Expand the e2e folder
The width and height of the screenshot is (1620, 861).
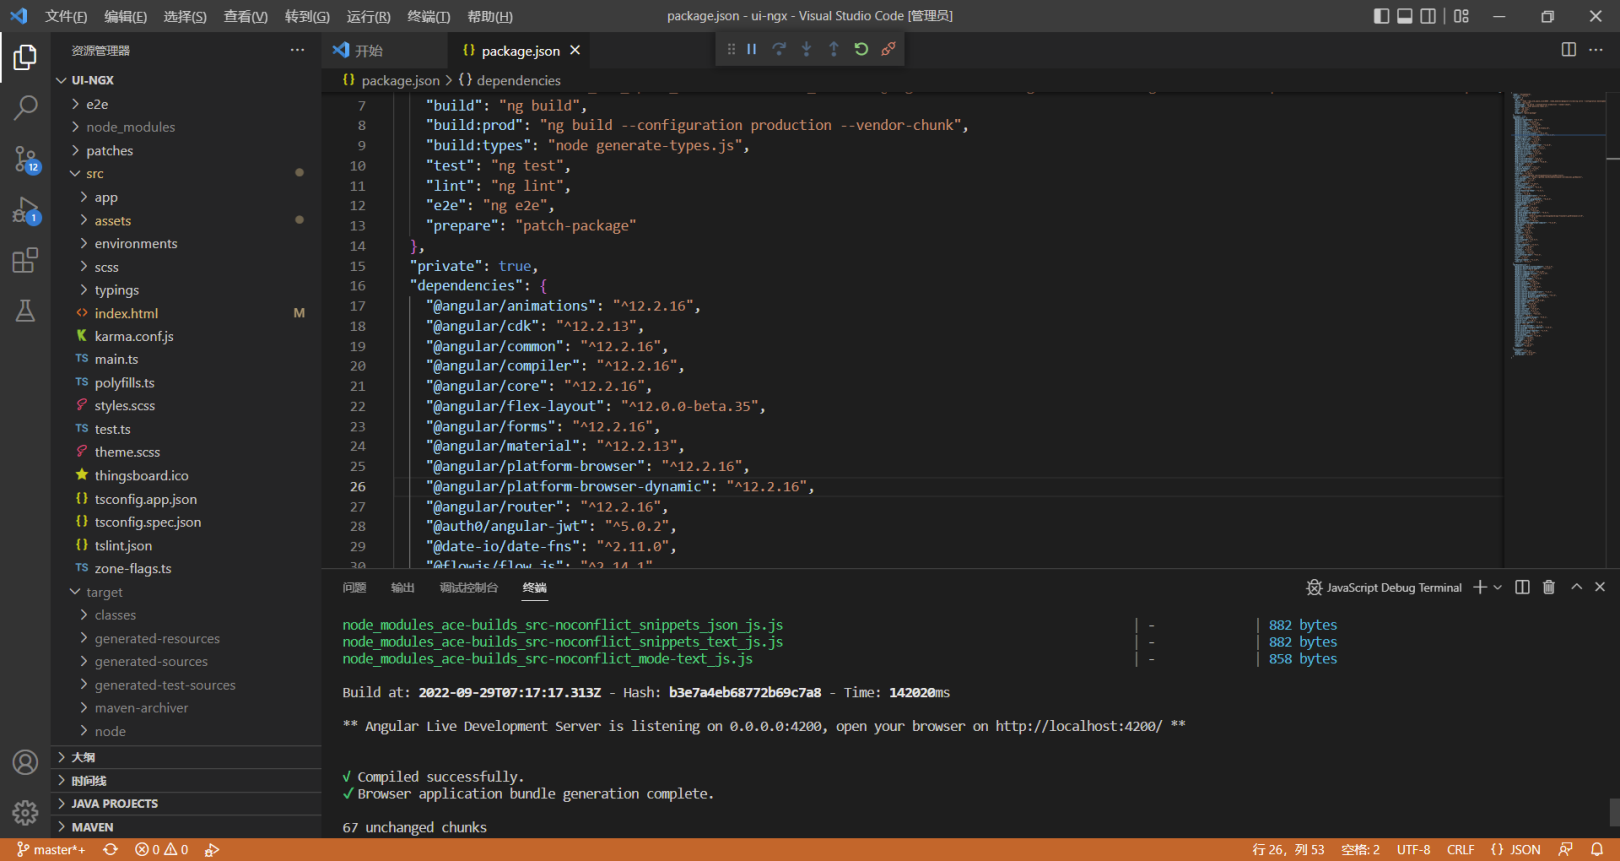186,104
